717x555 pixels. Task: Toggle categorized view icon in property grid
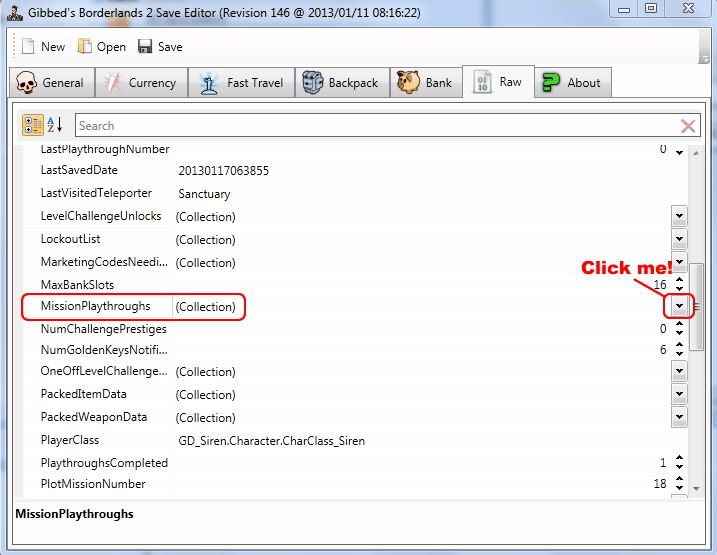point(33,125)
